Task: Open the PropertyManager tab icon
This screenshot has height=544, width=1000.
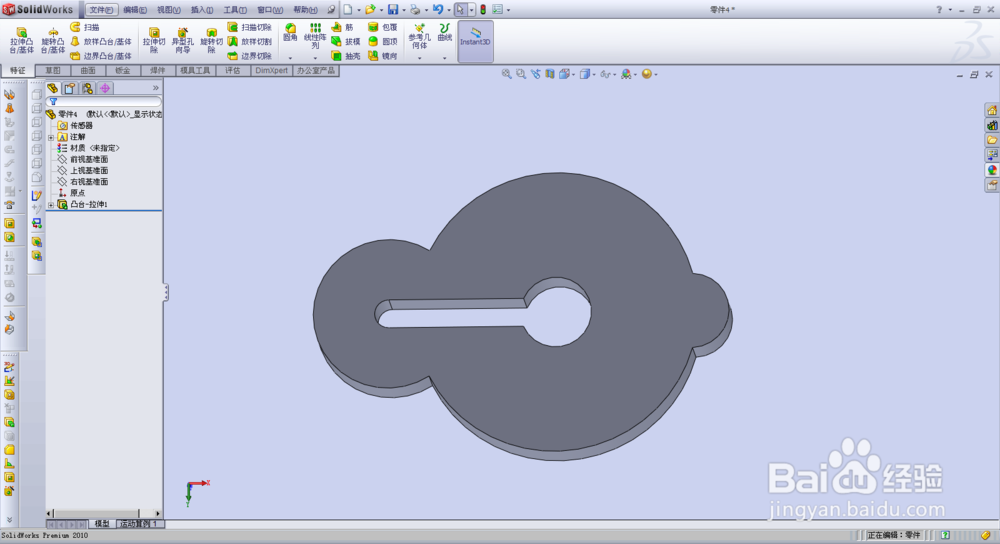Action: pos(70,88)
